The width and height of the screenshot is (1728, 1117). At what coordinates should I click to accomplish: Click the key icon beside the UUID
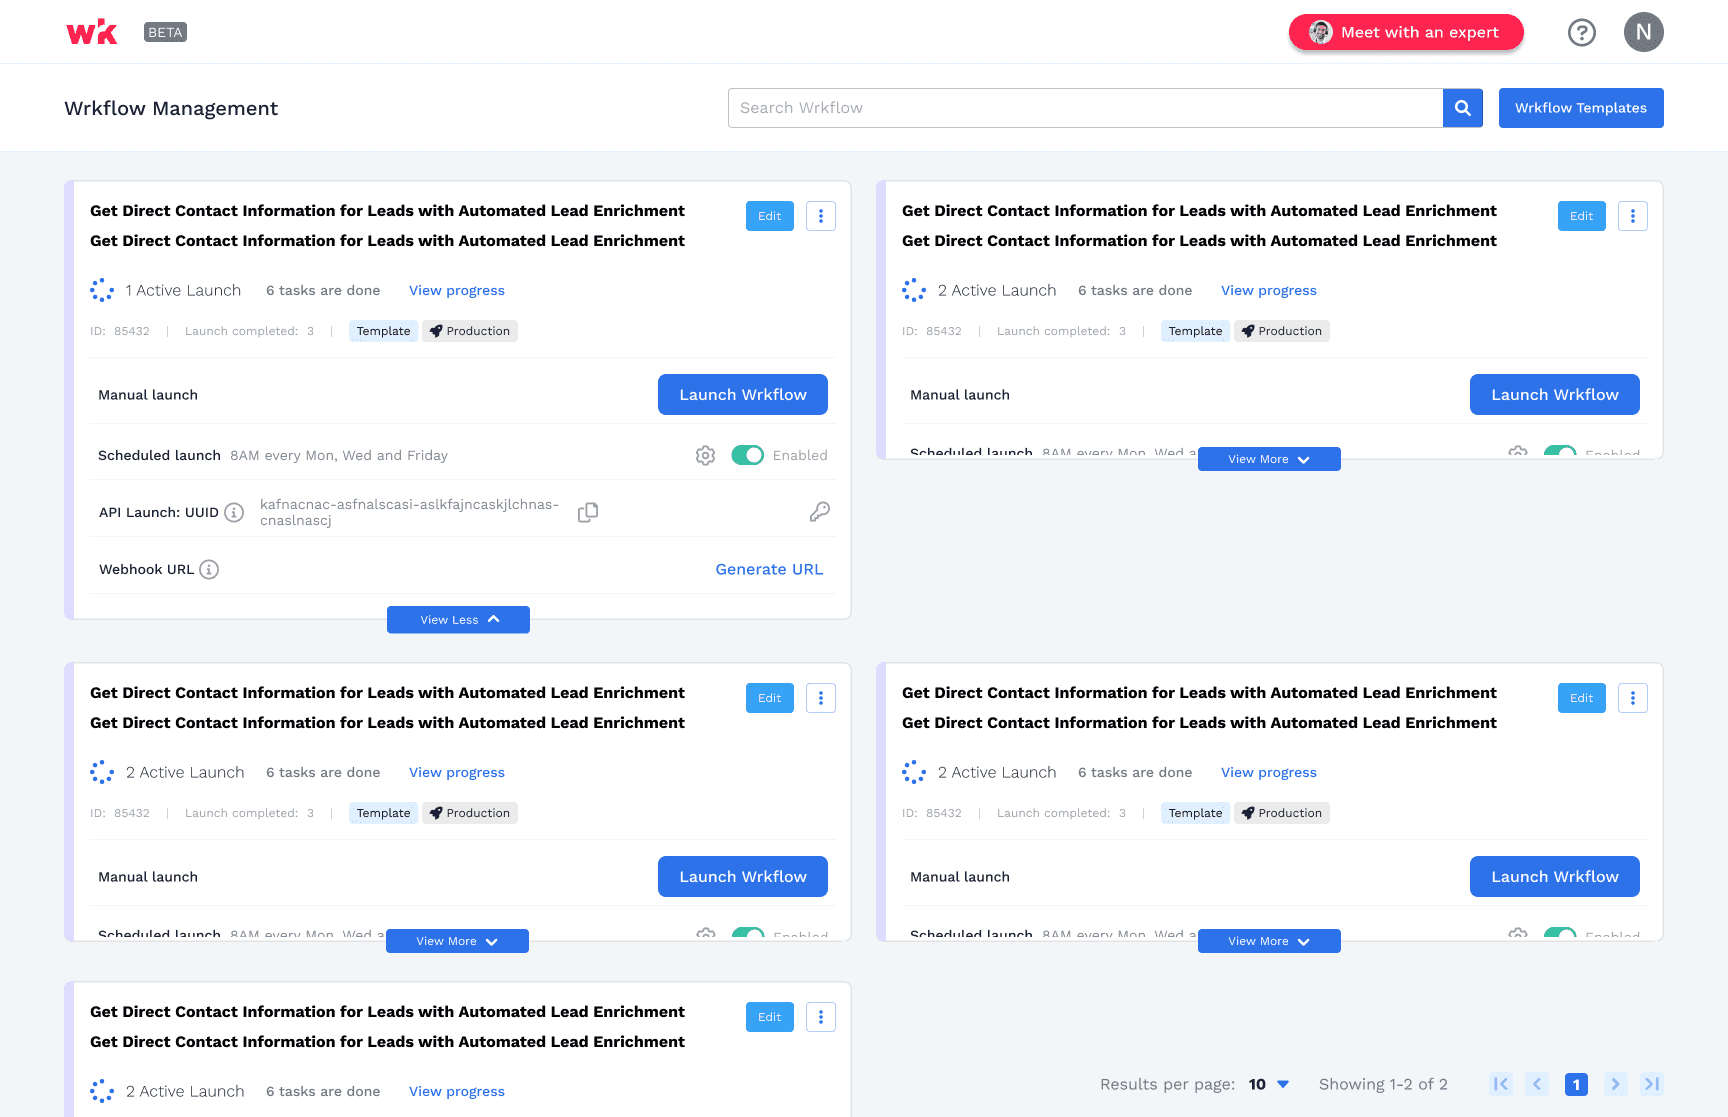[820, 511]
